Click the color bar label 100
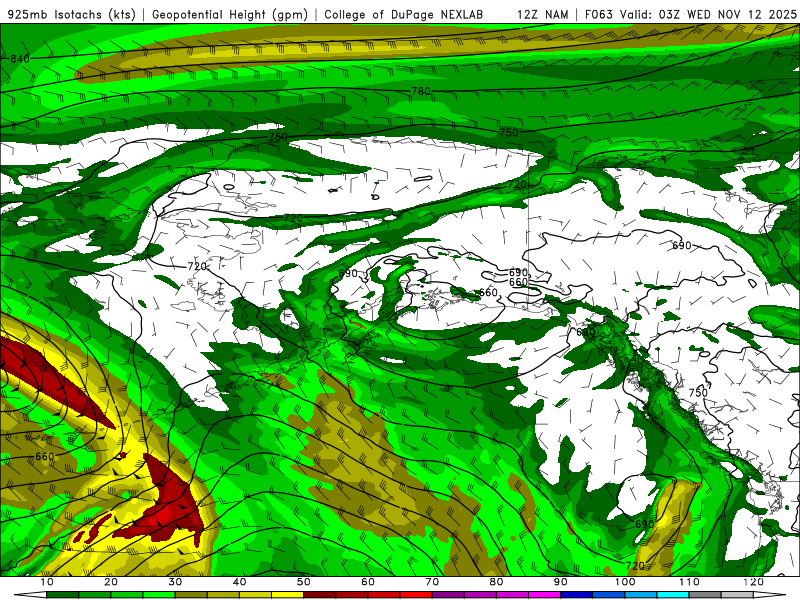 click(625, 582)
